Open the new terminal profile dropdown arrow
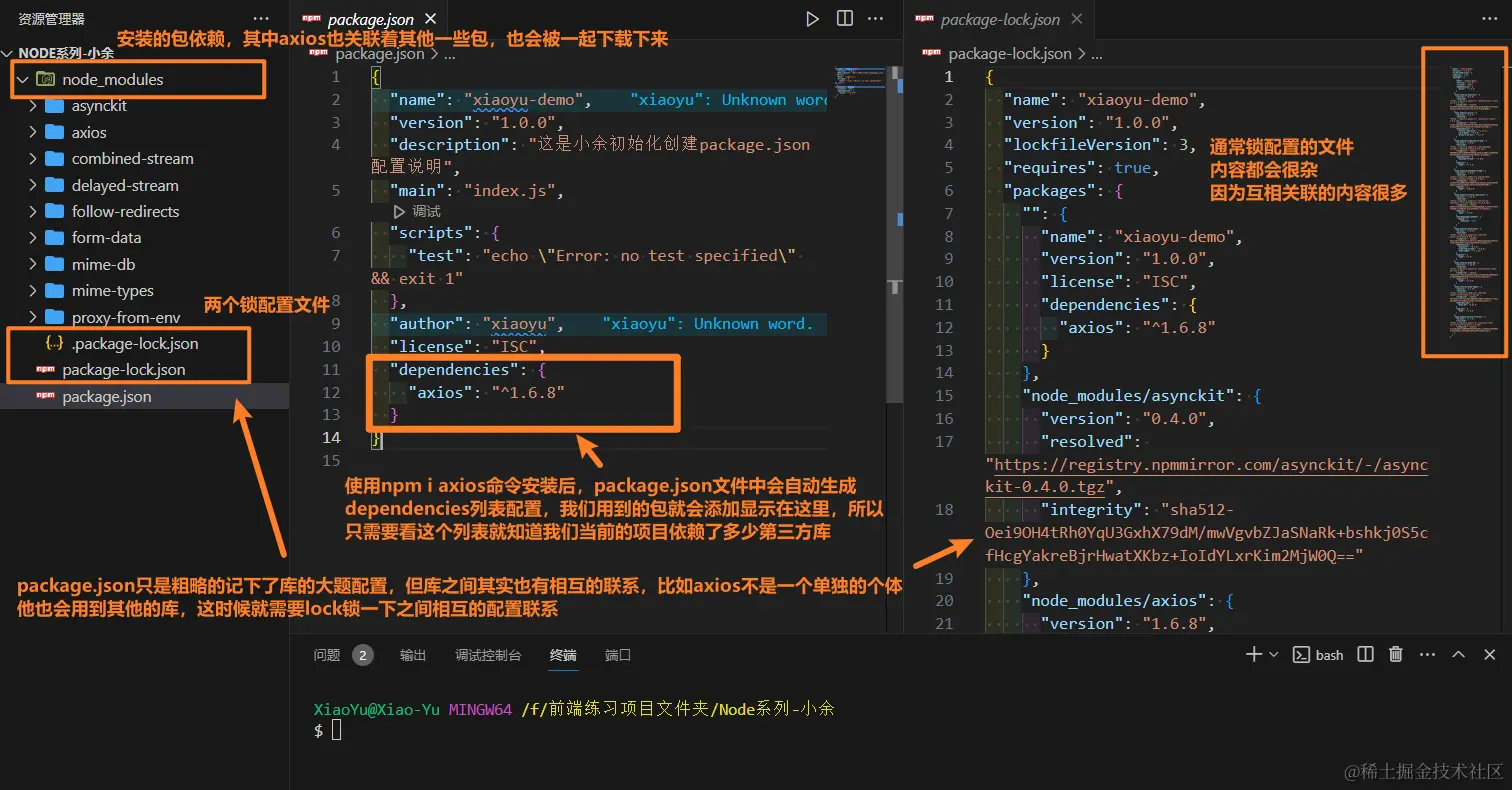The image size is (1512, 790). coord(1274,655)
